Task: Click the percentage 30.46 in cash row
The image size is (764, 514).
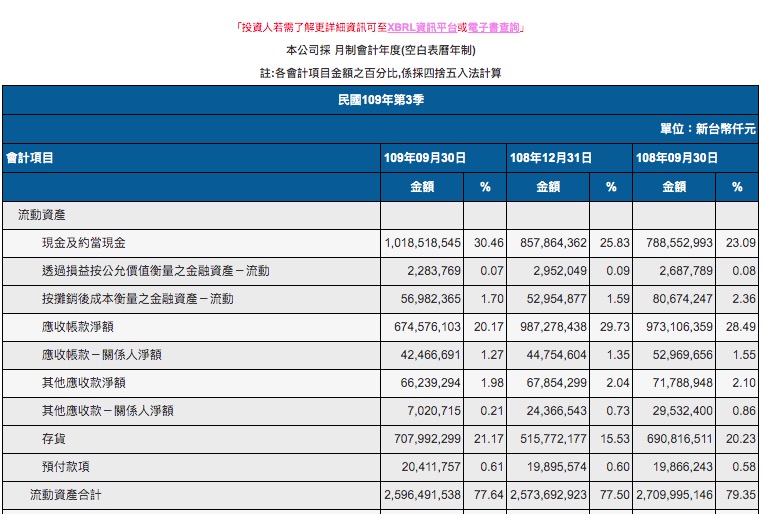Action: (x=489, y=243)
